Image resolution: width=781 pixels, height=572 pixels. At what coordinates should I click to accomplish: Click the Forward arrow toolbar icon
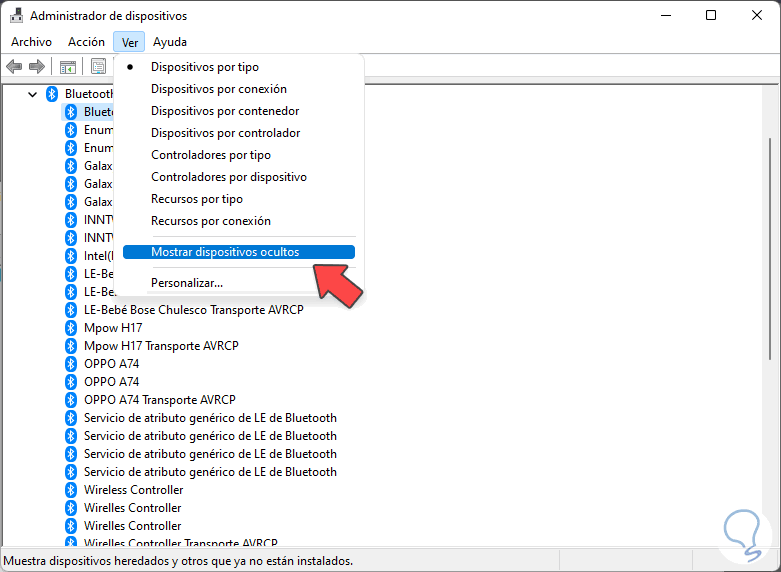pos(37,66)
